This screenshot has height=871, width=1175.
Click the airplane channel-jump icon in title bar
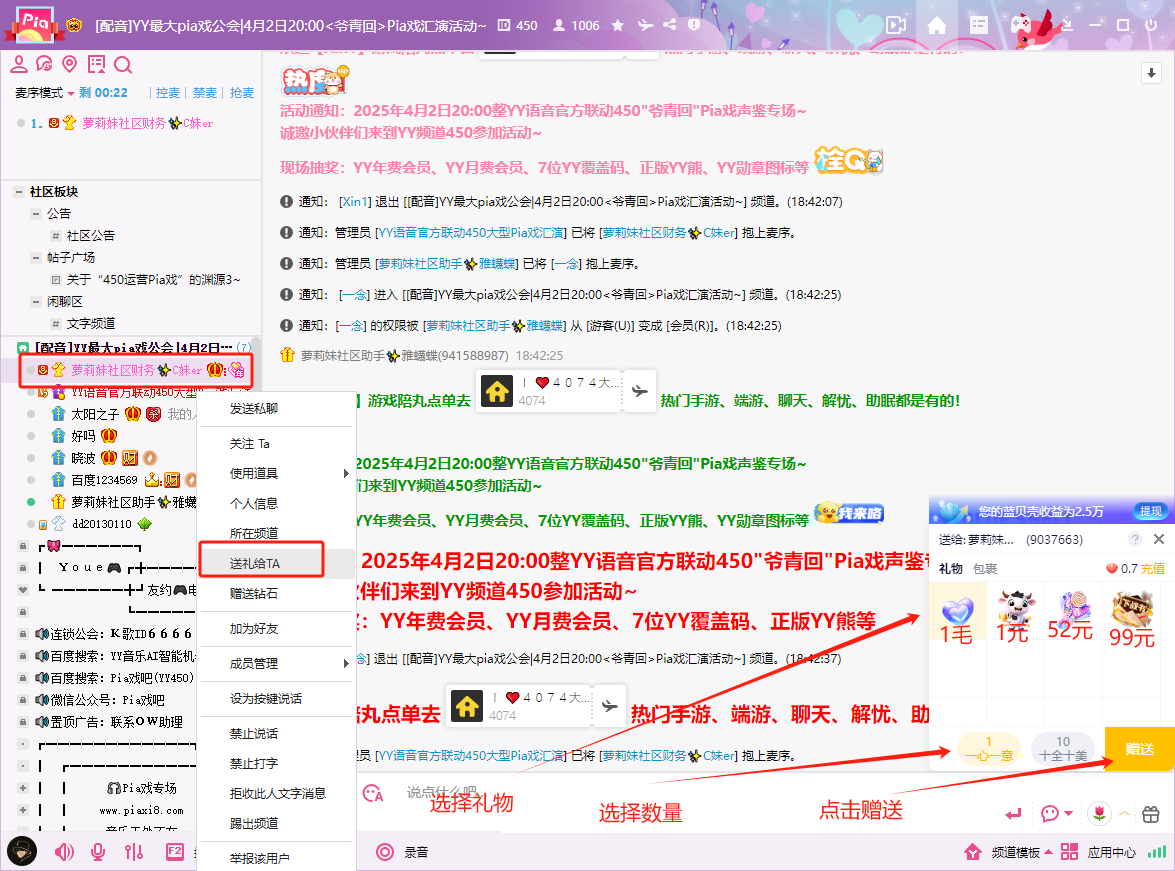point(645,25)
